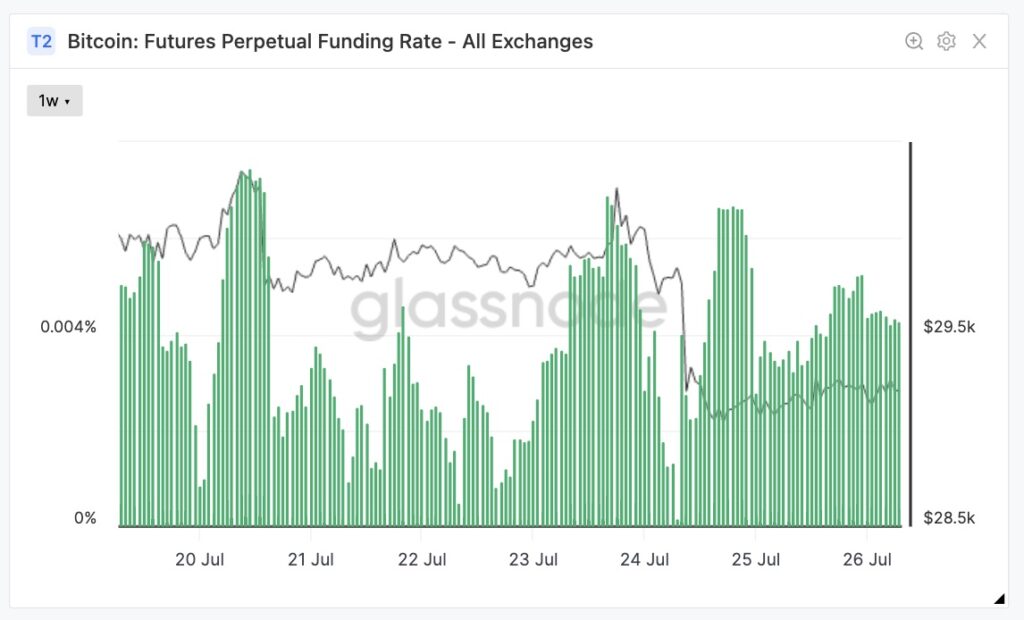Viewport: 1024px width, 620px height.
Task: Click the $29.5k price axis label
Action: [946, 327]
